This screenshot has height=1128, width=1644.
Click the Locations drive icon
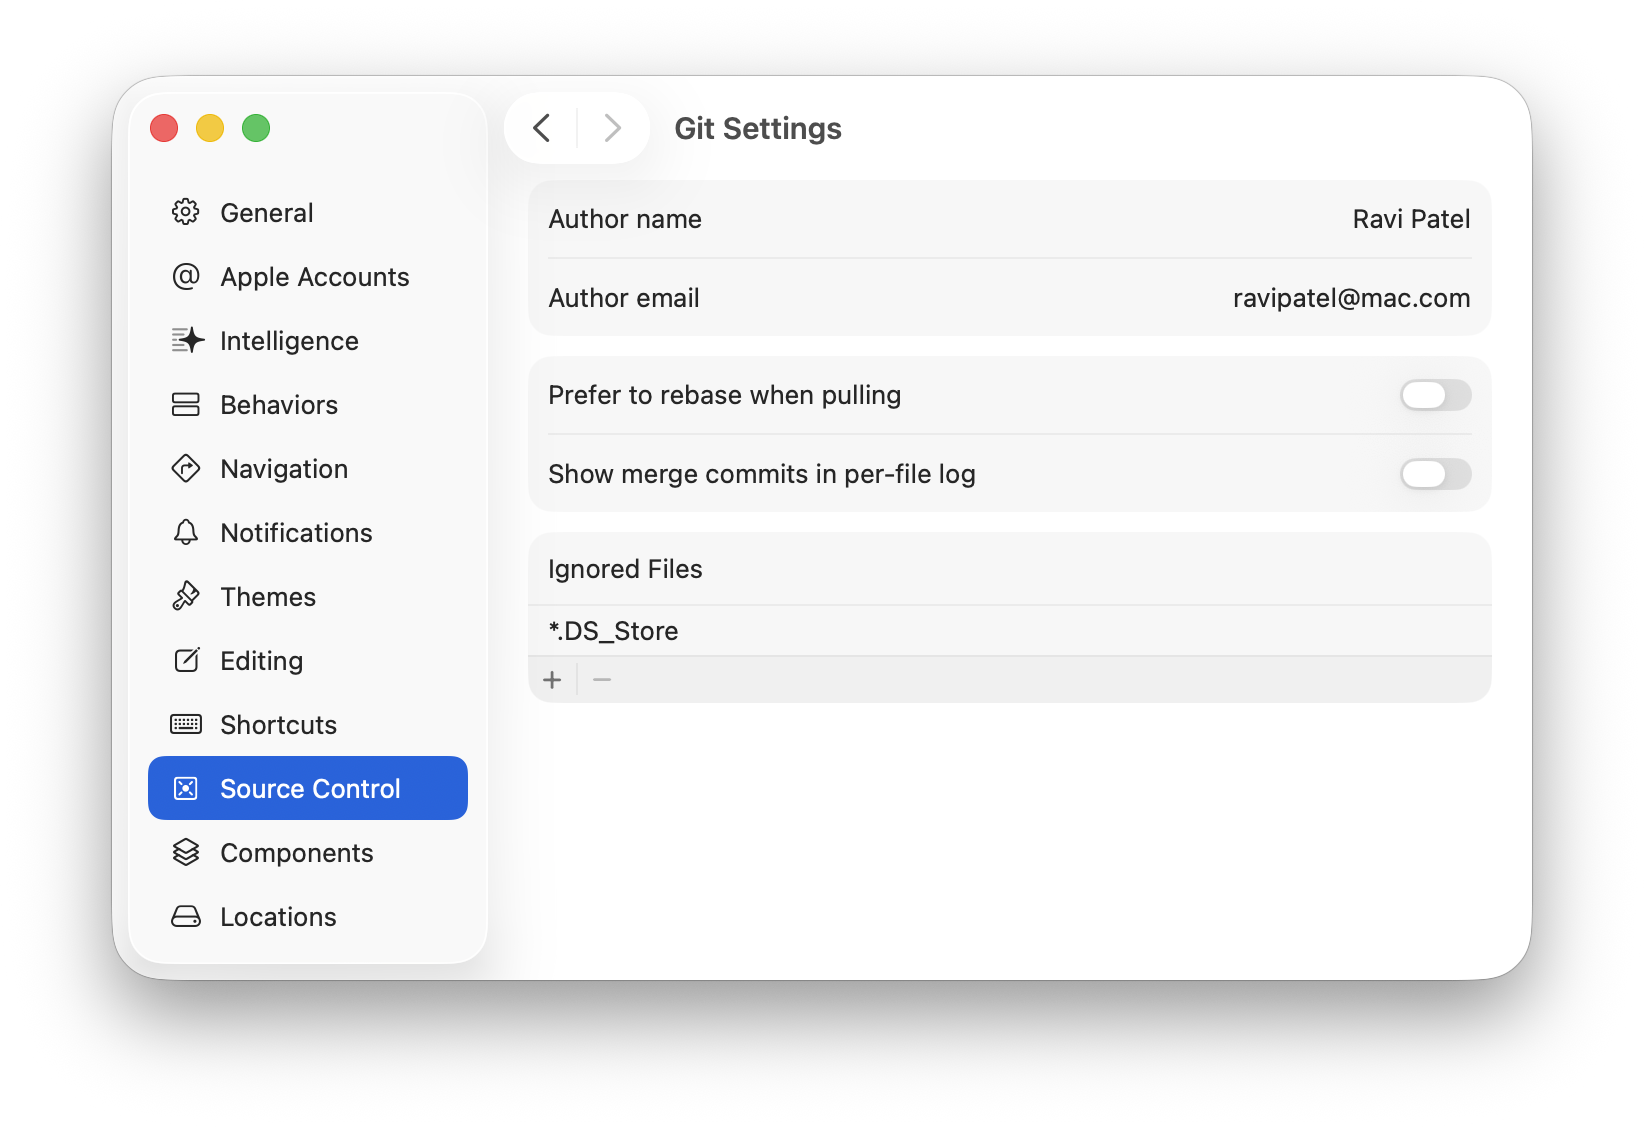coord(186,916)
